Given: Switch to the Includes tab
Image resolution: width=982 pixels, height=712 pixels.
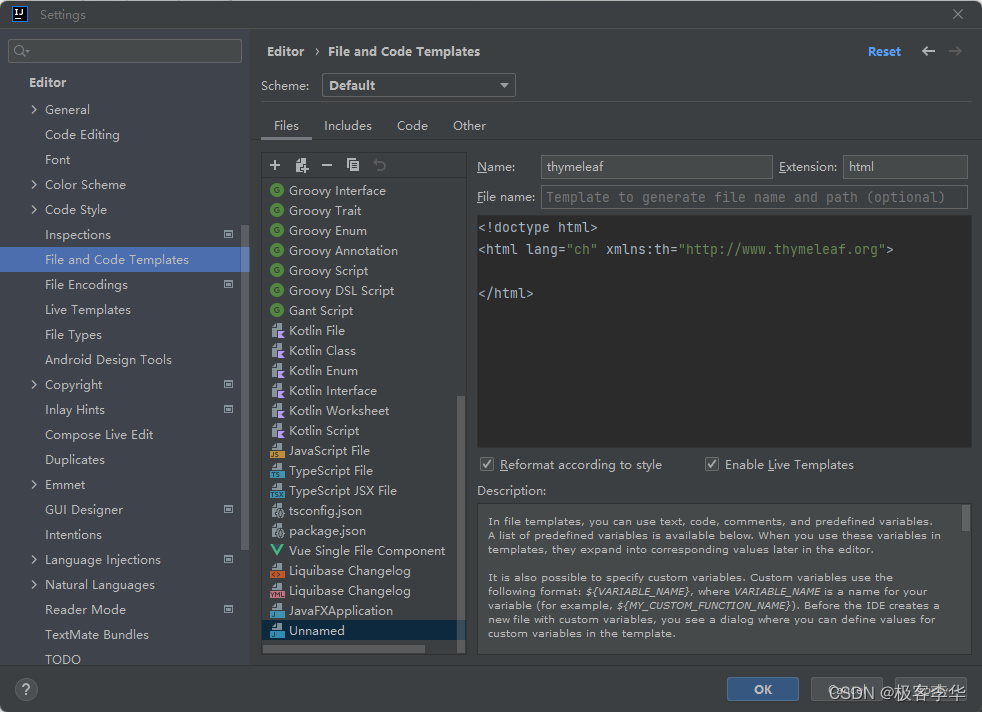Looking at the screenshot, I should (348, 126).
